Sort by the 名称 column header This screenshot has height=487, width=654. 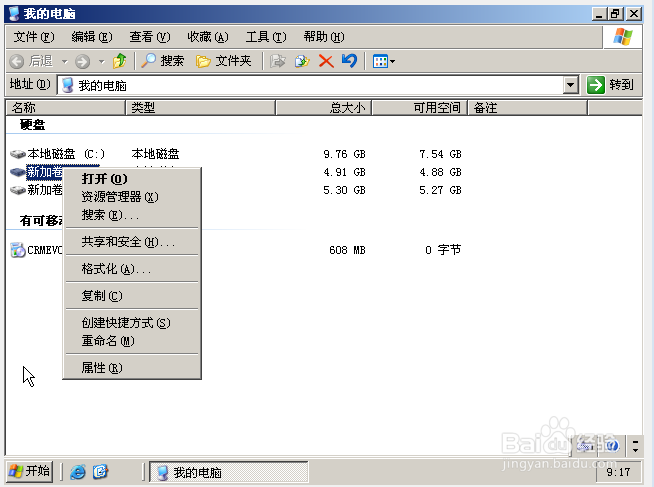(x=65, y=108)
